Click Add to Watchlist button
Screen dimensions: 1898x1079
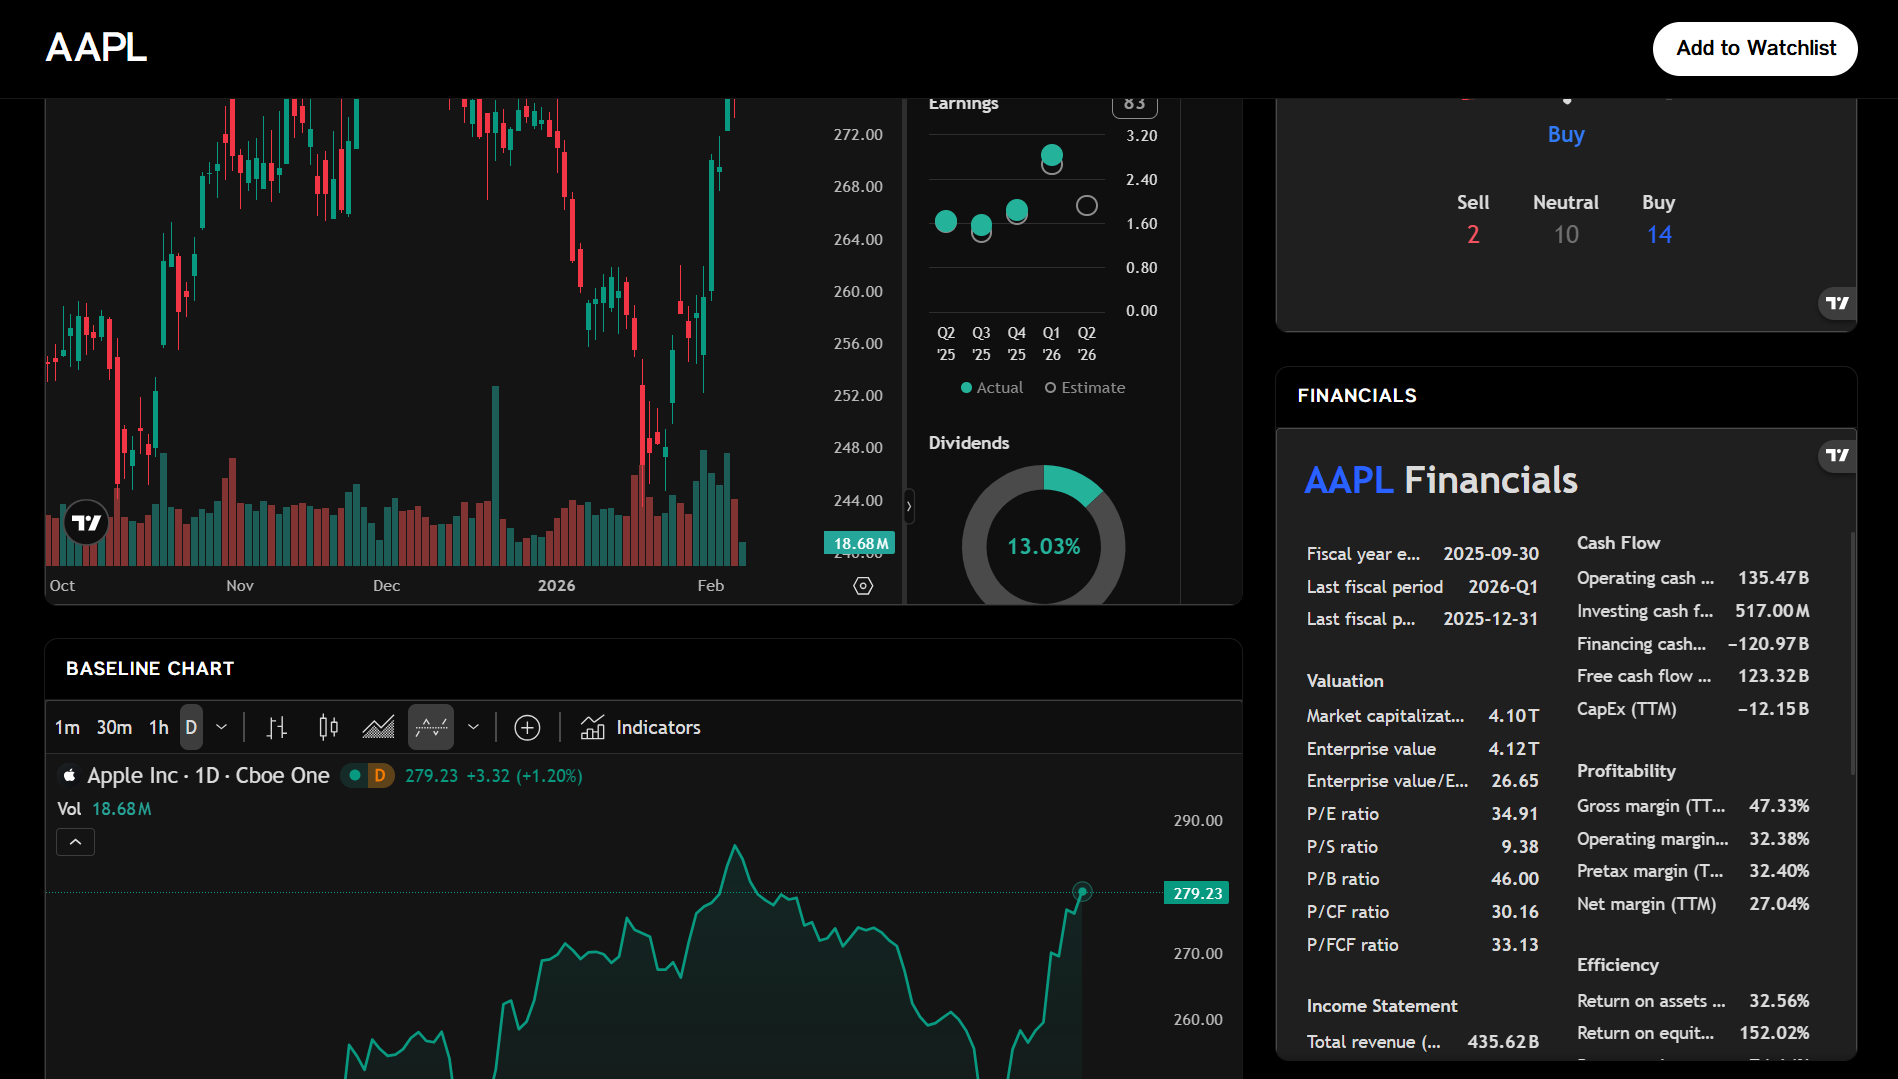pos(1755,49)
